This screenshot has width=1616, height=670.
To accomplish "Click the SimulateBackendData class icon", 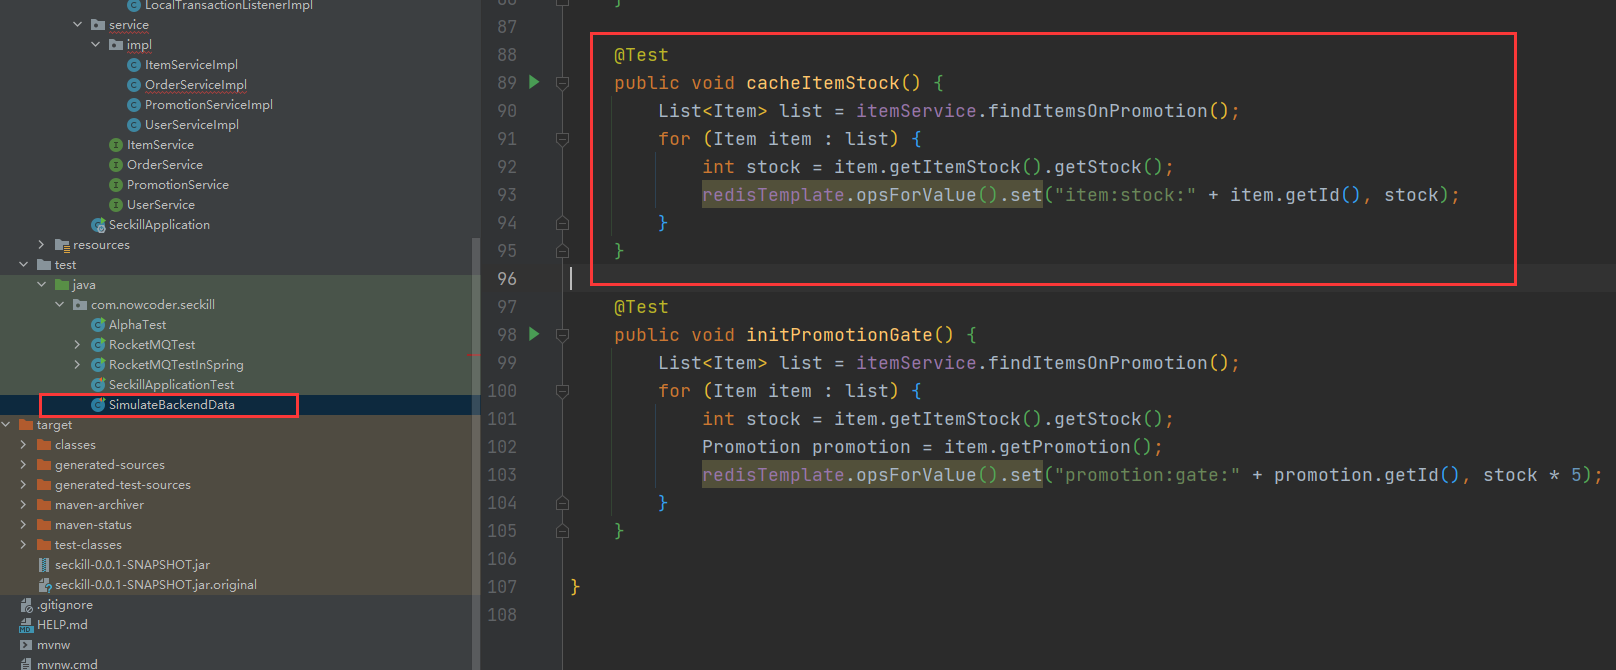I will pos(98,405).
